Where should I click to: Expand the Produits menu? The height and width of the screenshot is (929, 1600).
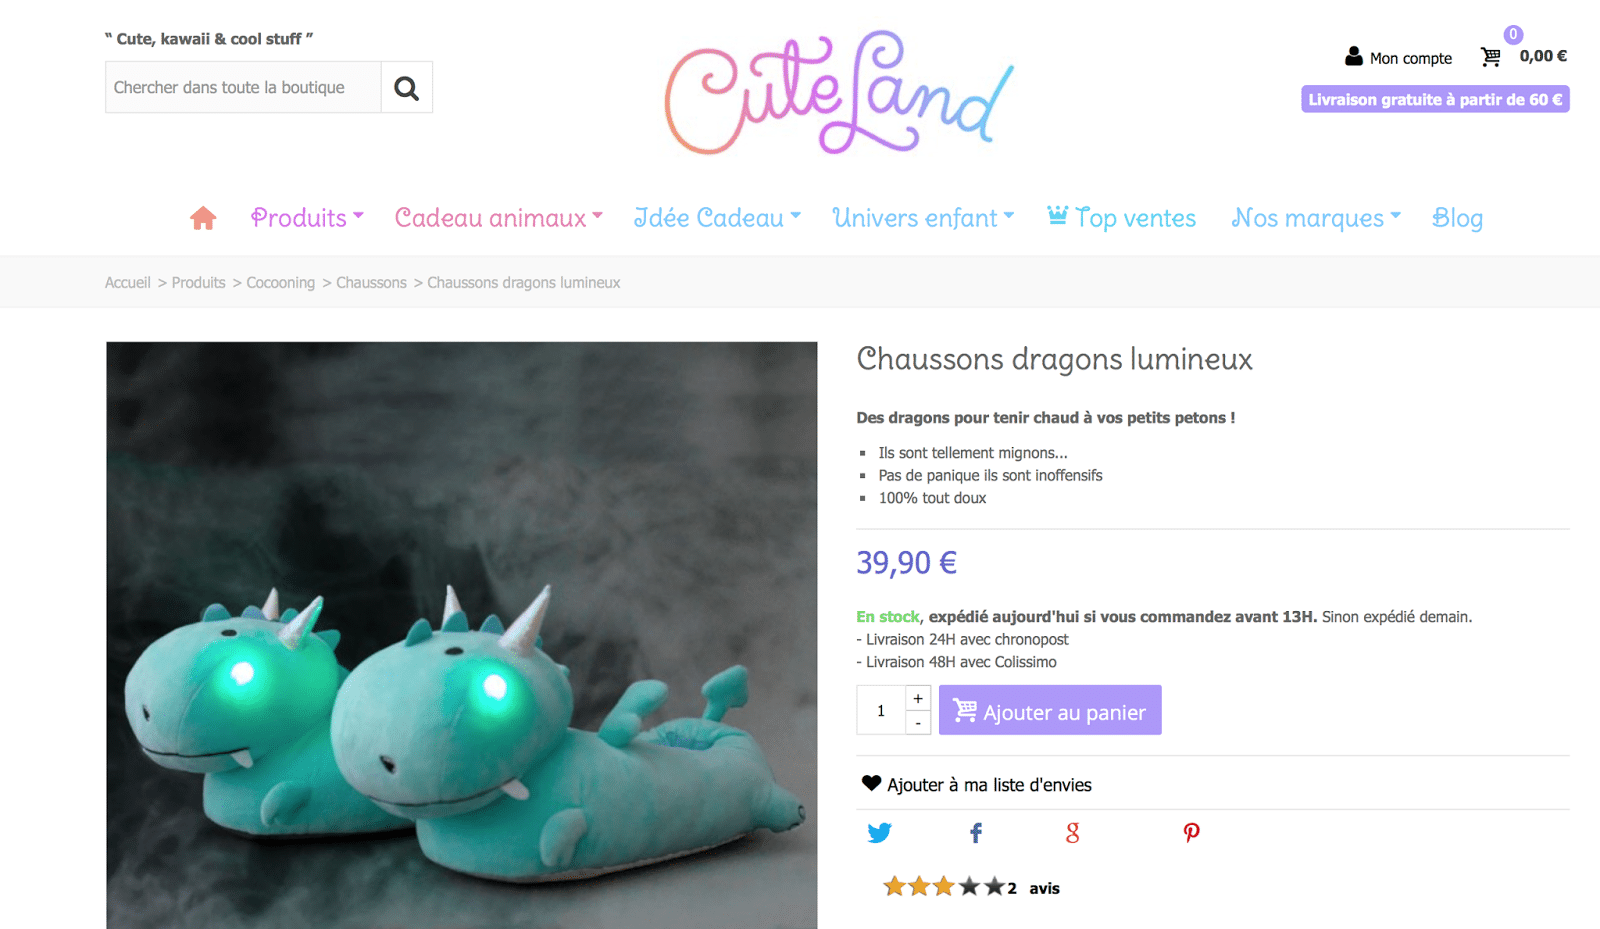coord(307,218)
